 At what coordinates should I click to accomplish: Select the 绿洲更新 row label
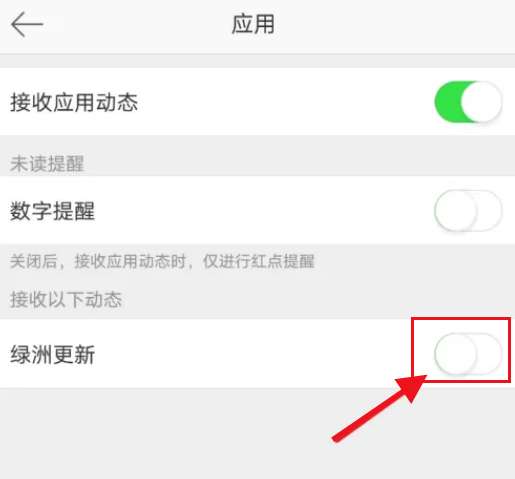pyautogui.click(x=52, y=354)
